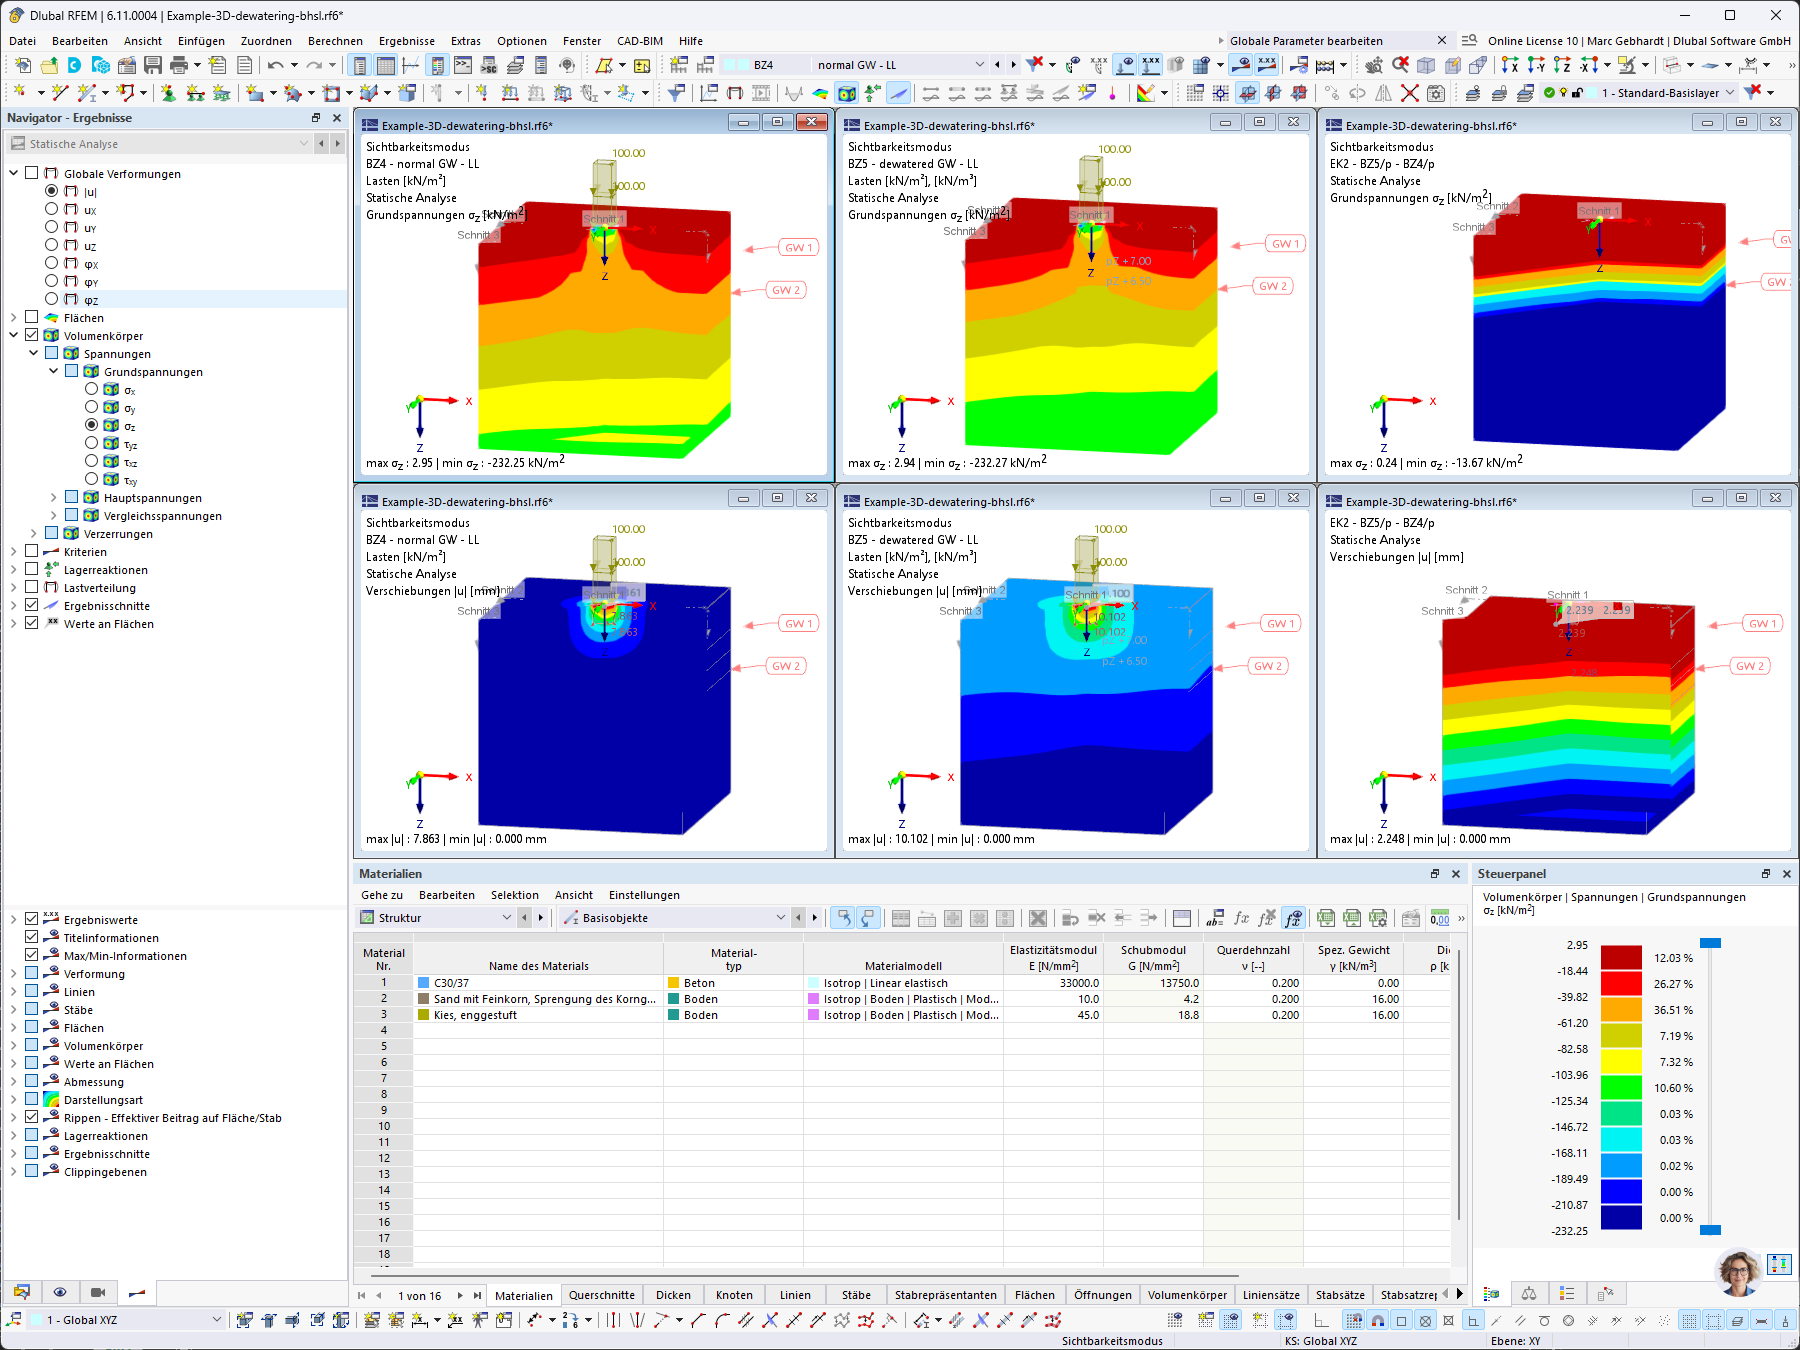Viewport: 1800px width, 1350px height.
Task: Expand the Hauptspannungen tree node
Action: click(x=54, y=497)
